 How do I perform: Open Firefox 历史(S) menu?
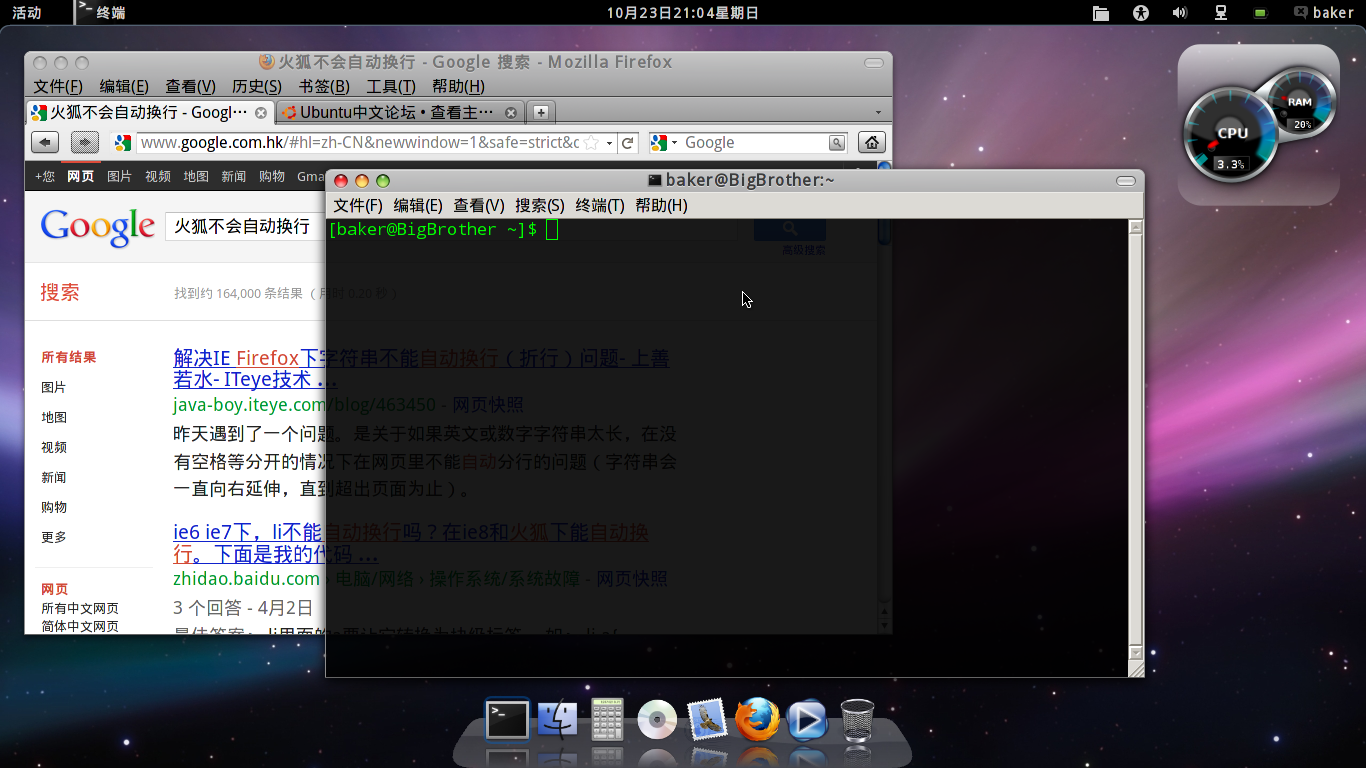pyautogui.click(x=257, y=87)
